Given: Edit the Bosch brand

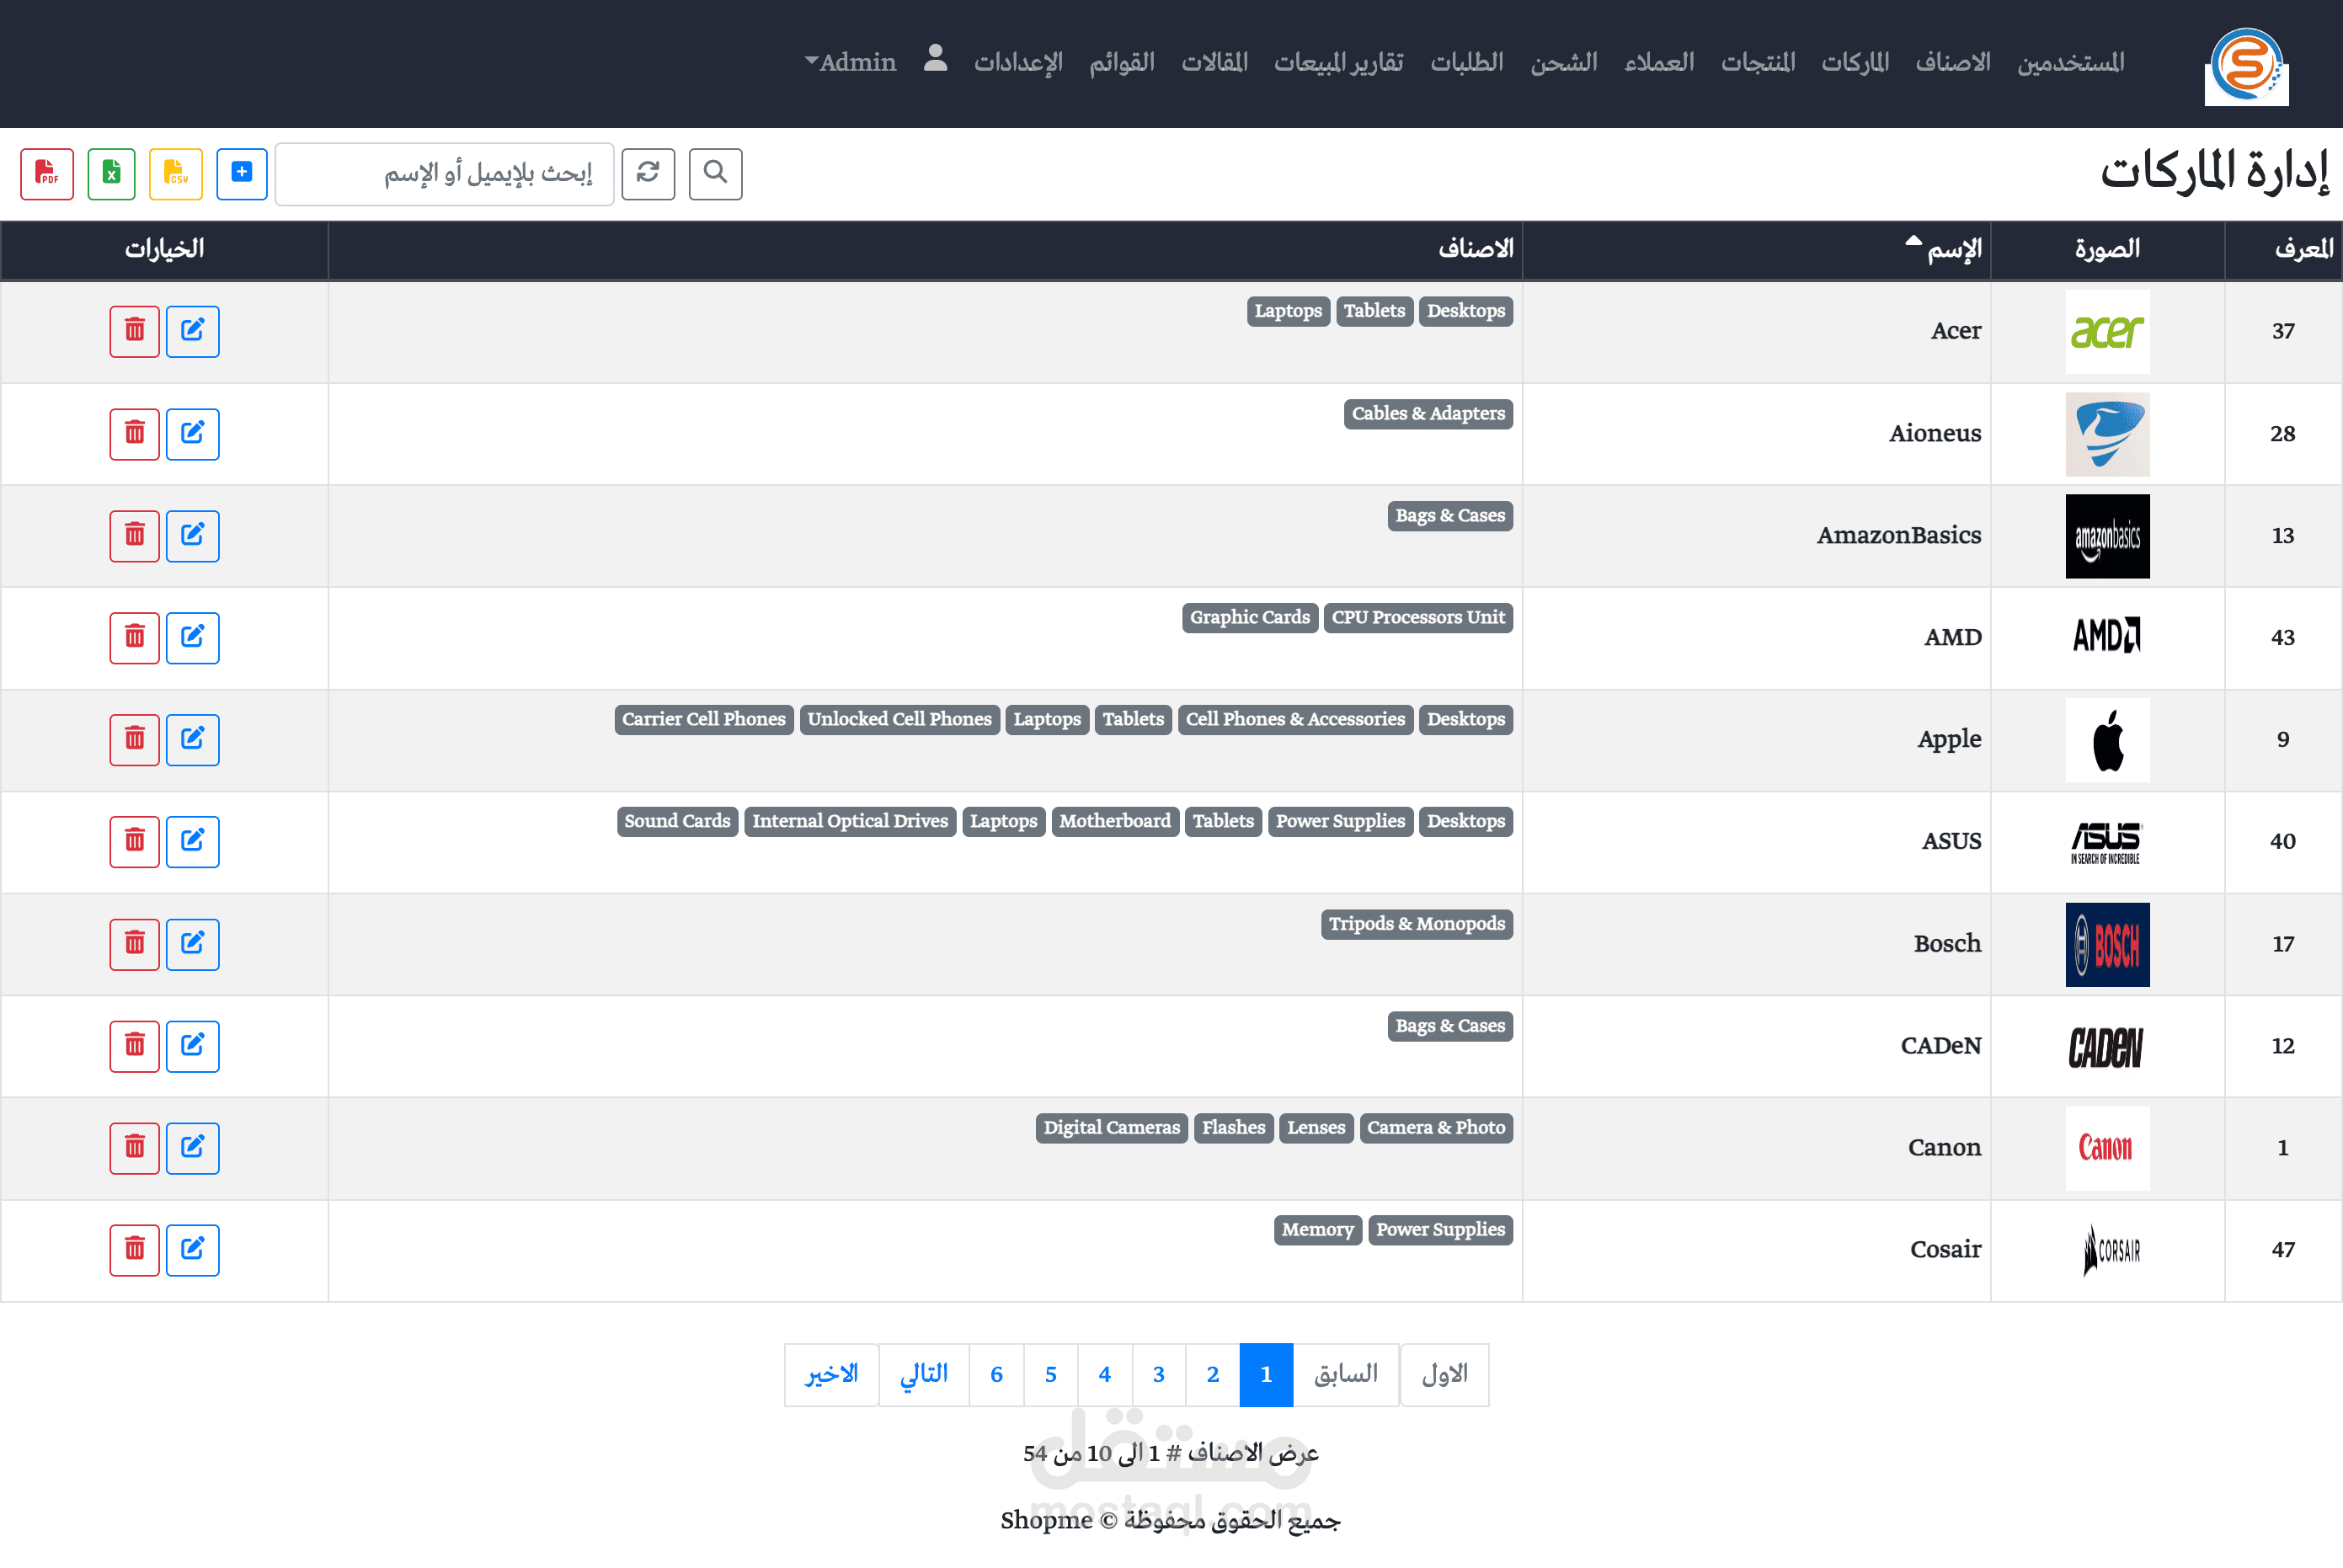Looking at the screenshot, I should click(193, 944).
